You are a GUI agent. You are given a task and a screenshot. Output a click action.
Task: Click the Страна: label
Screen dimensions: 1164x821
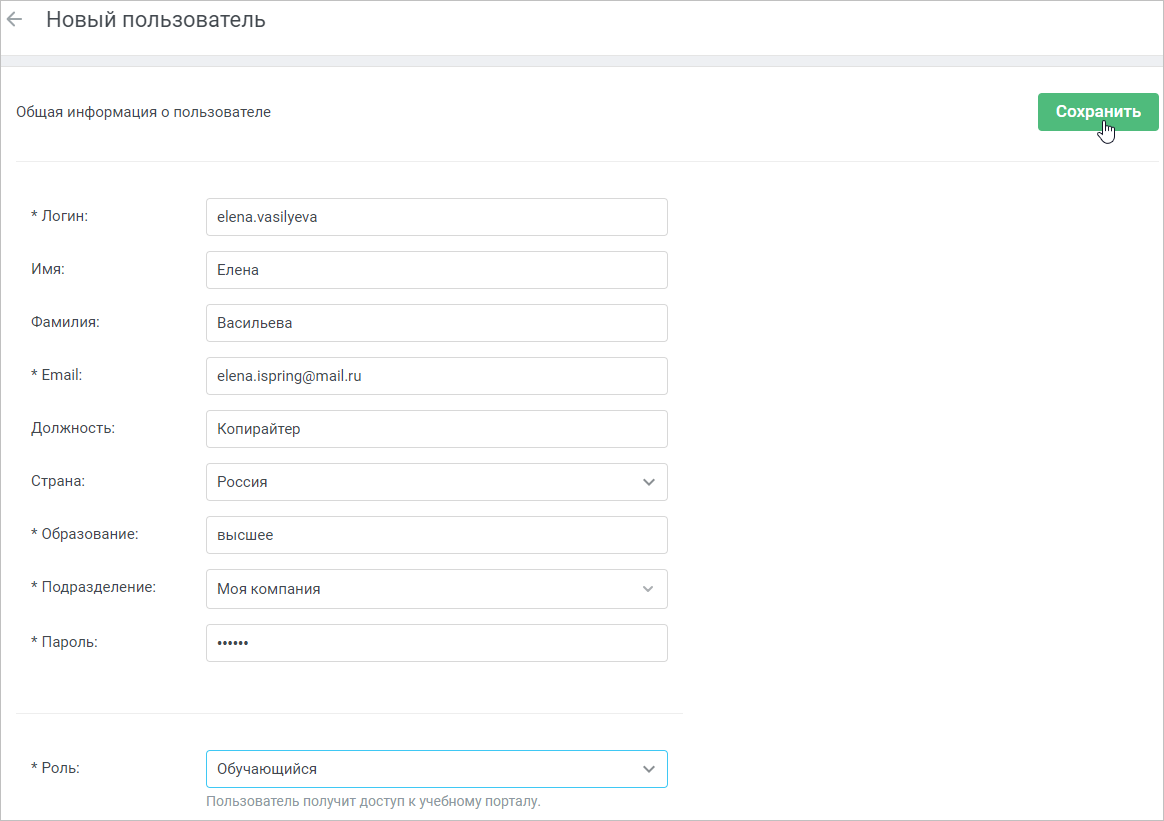click(58, 481)
